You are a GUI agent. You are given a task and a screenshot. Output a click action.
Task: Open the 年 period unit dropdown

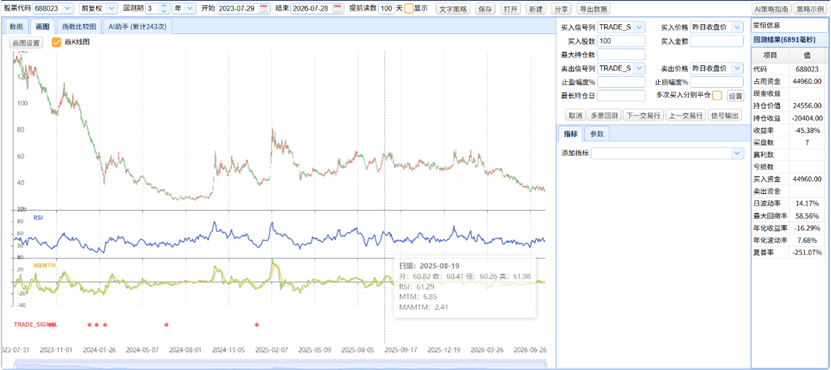point(190,8)
